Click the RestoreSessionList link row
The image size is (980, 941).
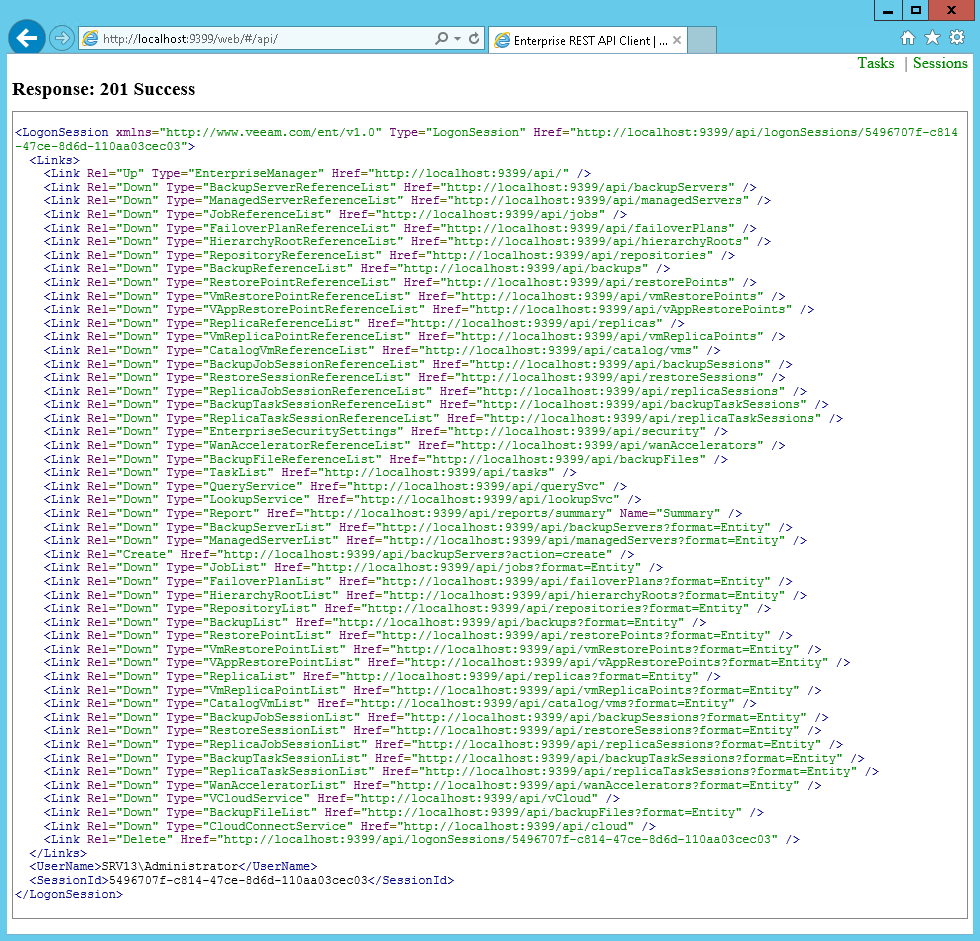(x=432, y=730)
